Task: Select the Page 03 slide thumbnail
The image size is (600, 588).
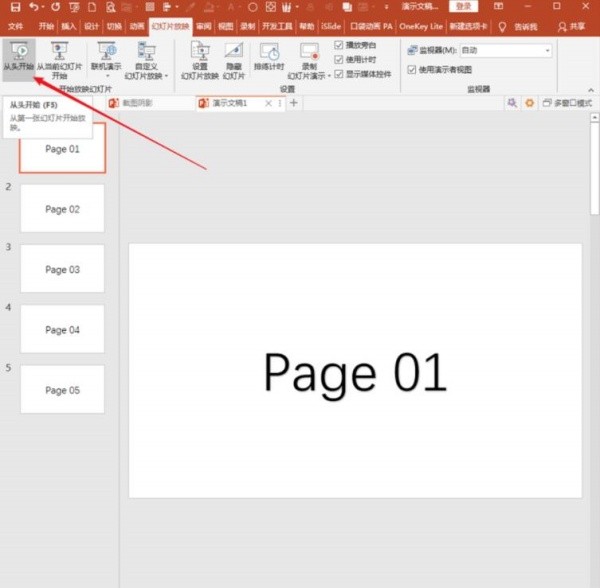Action: [x=62, y=269]
